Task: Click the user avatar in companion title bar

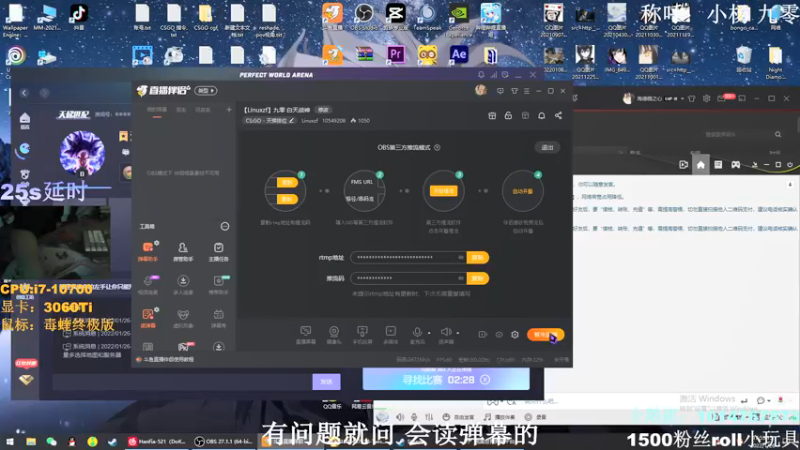Action: tap(480, 90)
